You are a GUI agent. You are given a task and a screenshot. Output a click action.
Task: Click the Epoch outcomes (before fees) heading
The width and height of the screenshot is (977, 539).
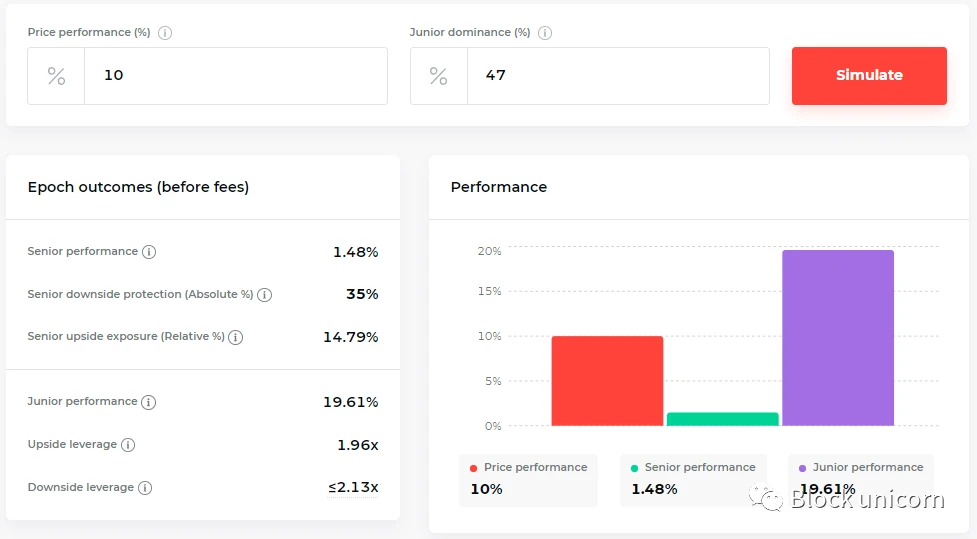(138, 187)
